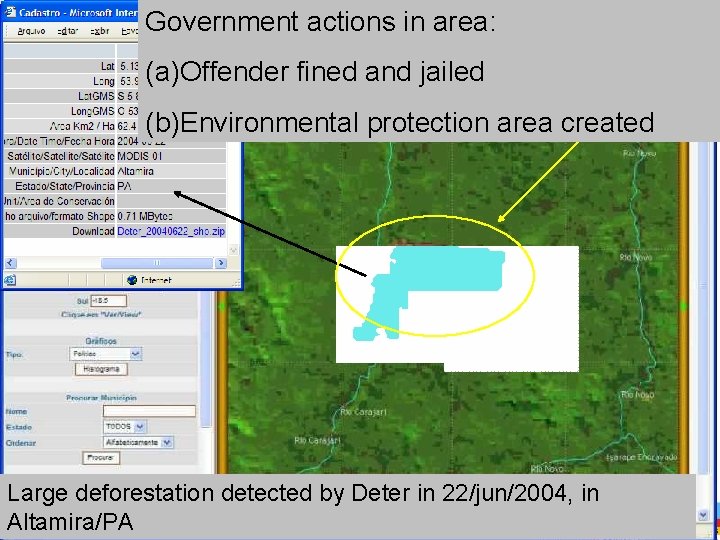Viewport: 720px width, 540px height.
Task: Click the 'LatGMS' row label
Action: (96, 96)
